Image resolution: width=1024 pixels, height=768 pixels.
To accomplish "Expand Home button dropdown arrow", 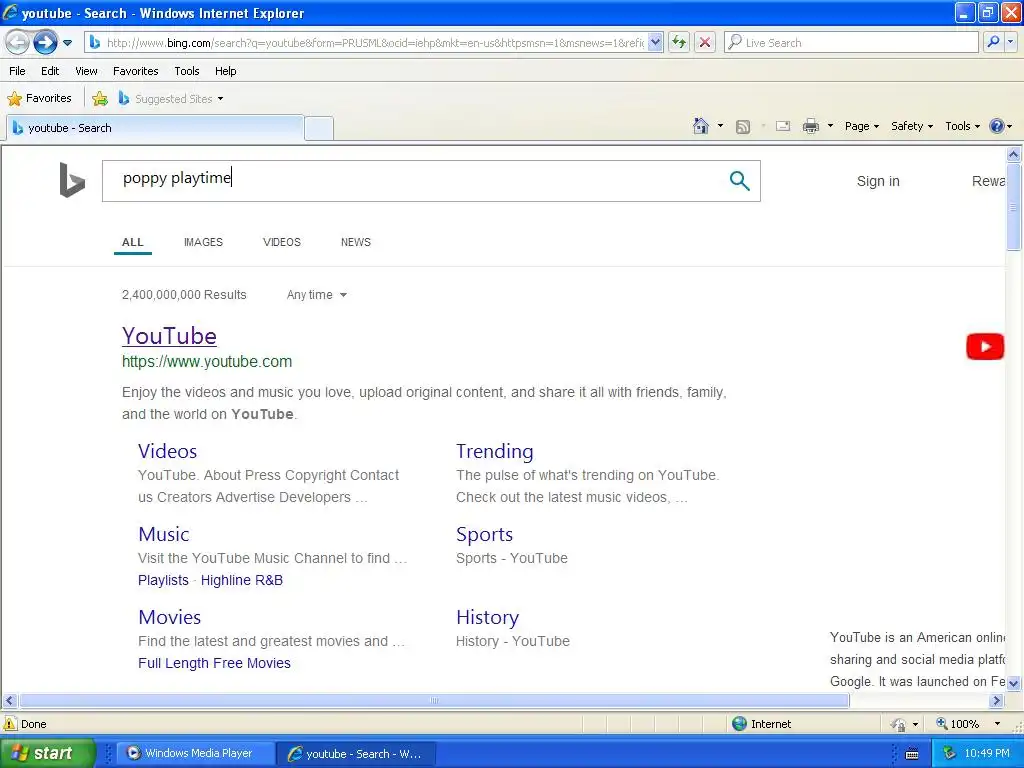I will coord(720,126).
